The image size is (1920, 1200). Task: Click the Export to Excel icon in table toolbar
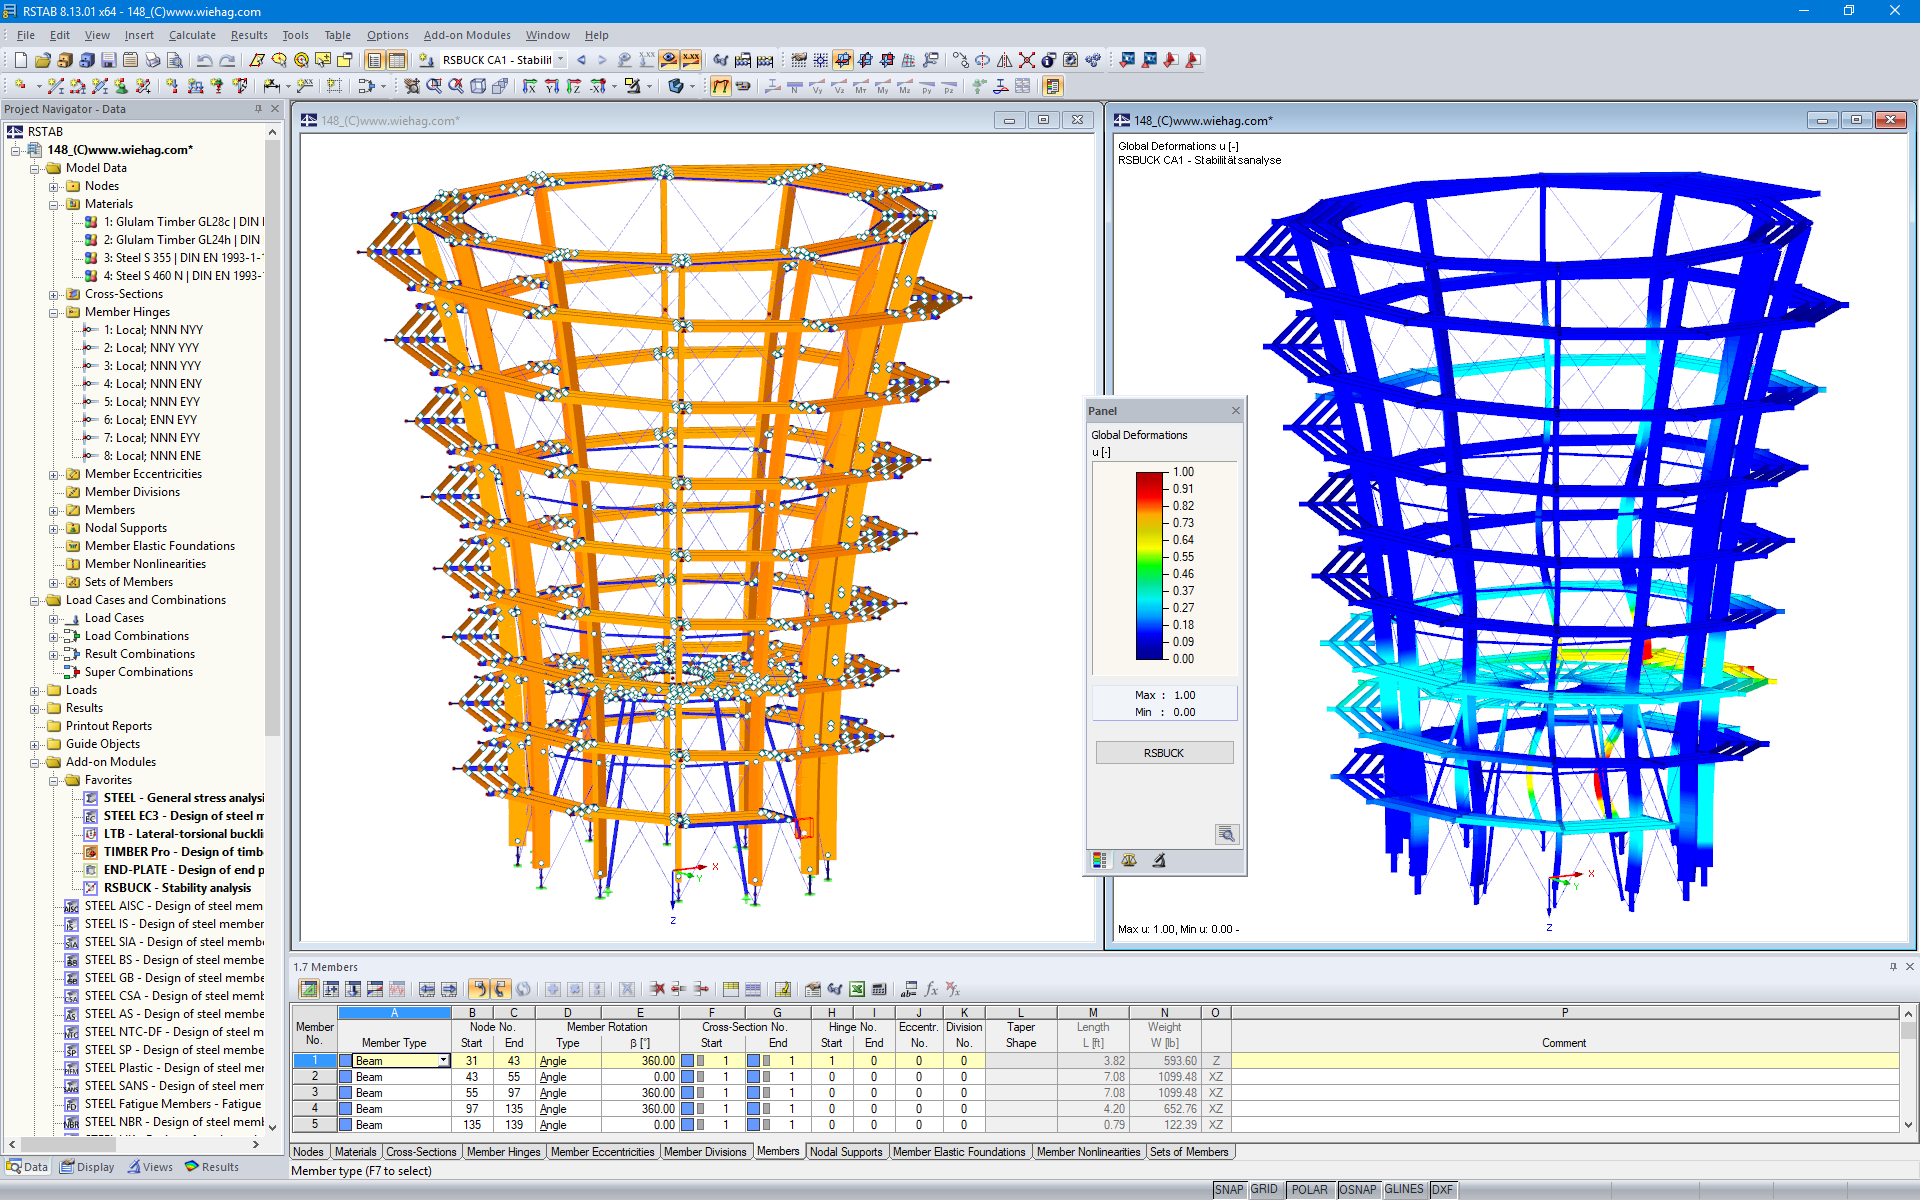(x=856, y=989)
